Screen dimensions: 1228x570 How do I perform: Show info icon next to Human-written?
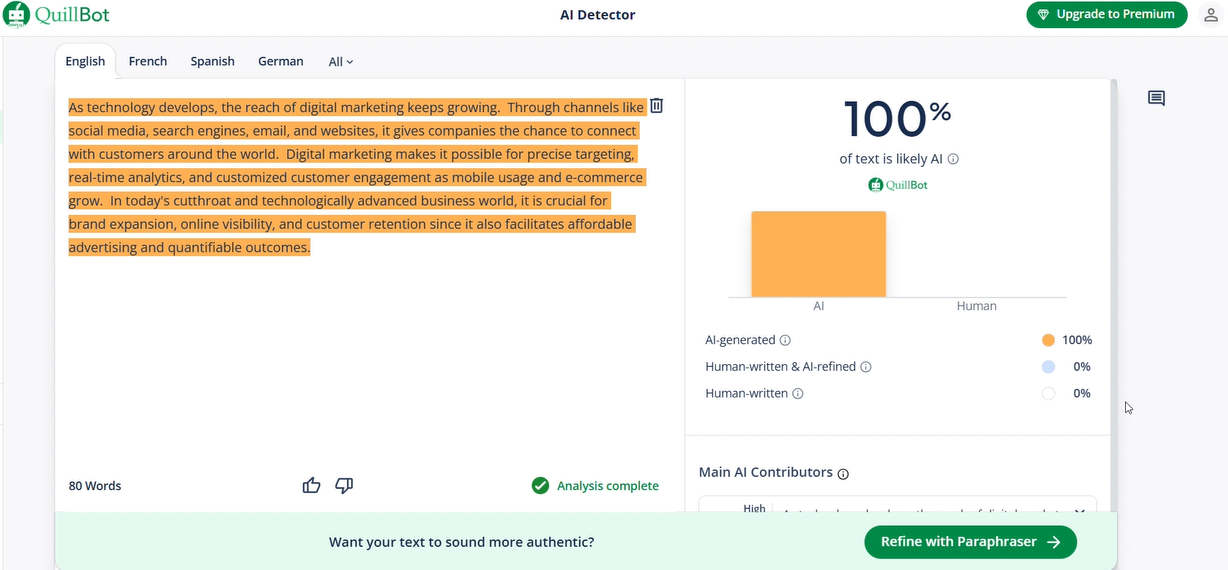[798, 393]
